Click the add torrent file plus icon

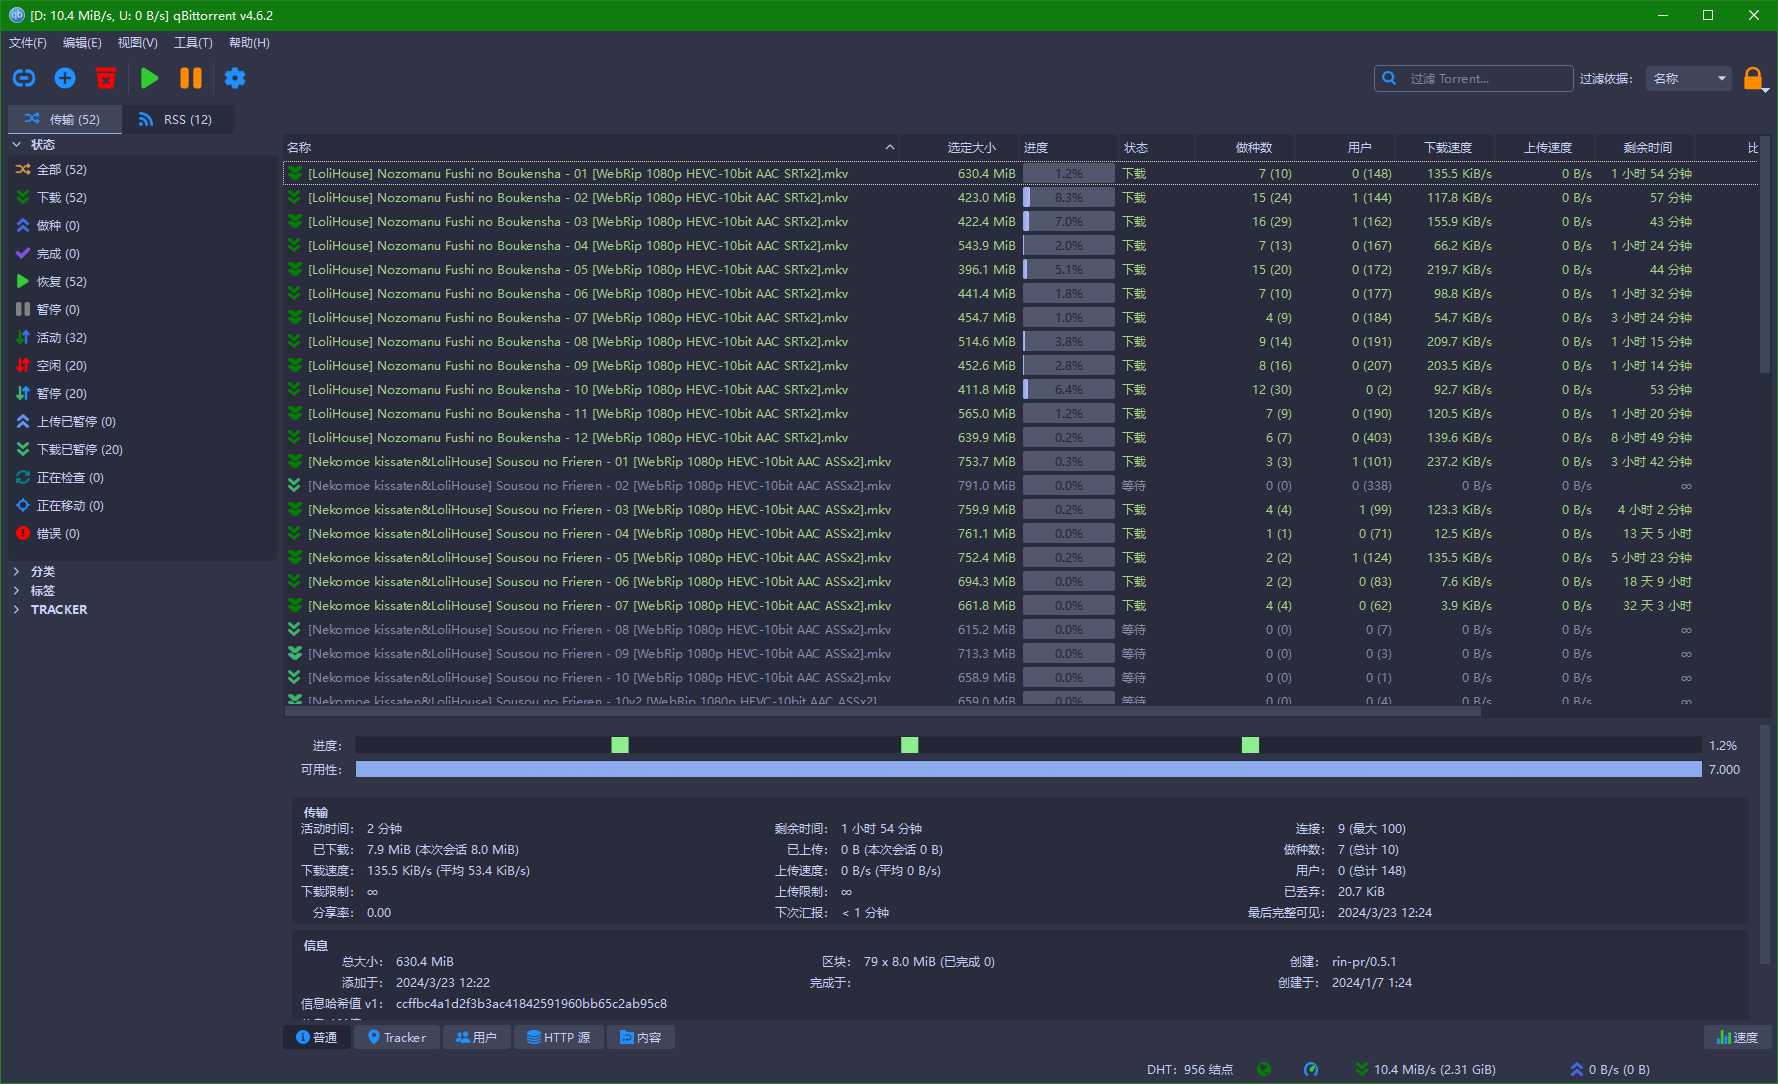click(65, 78)
